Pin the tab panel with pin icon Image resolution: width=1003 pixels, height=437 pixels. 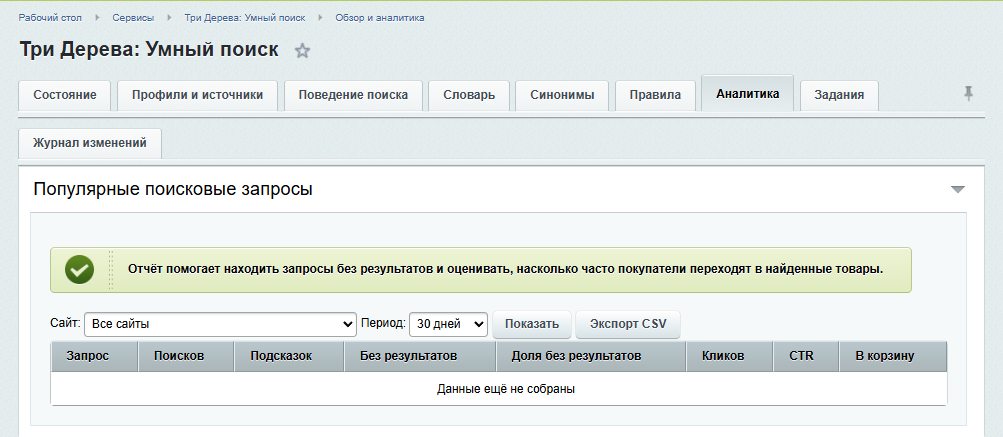pos(968,94)
